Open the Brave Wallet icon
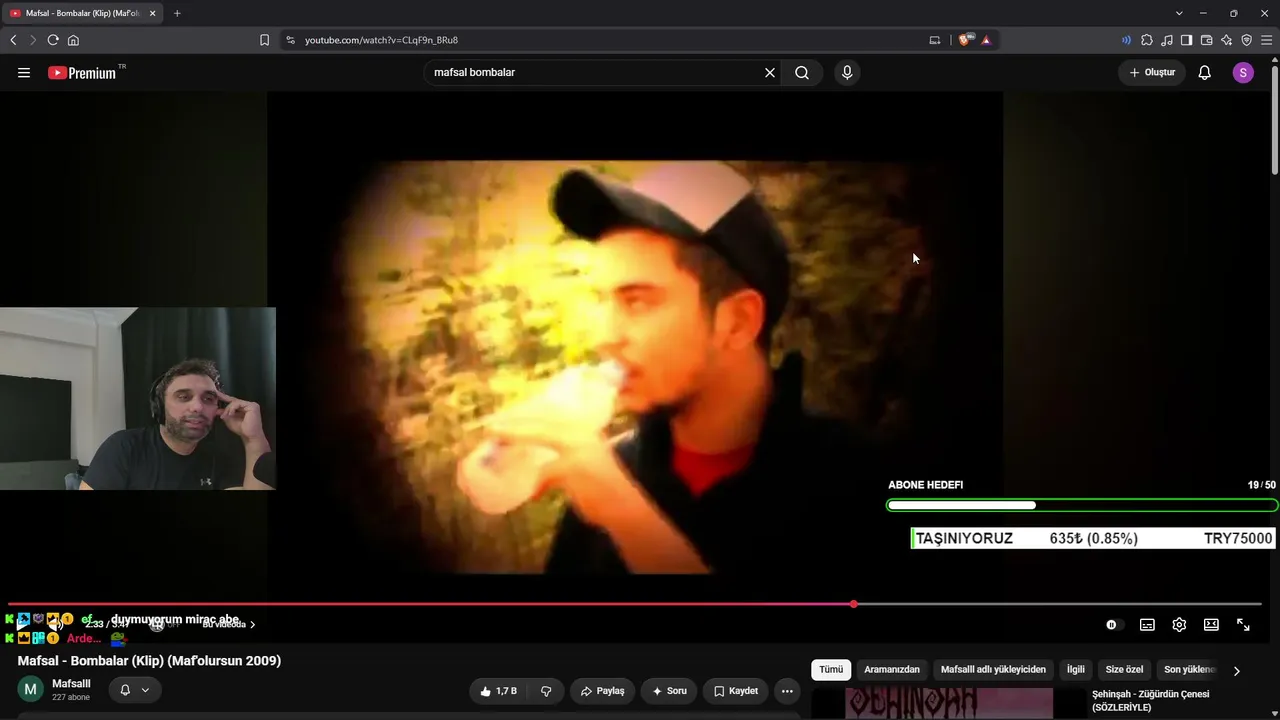This screenshot has width=1280, height=720. click(1206, 40)
